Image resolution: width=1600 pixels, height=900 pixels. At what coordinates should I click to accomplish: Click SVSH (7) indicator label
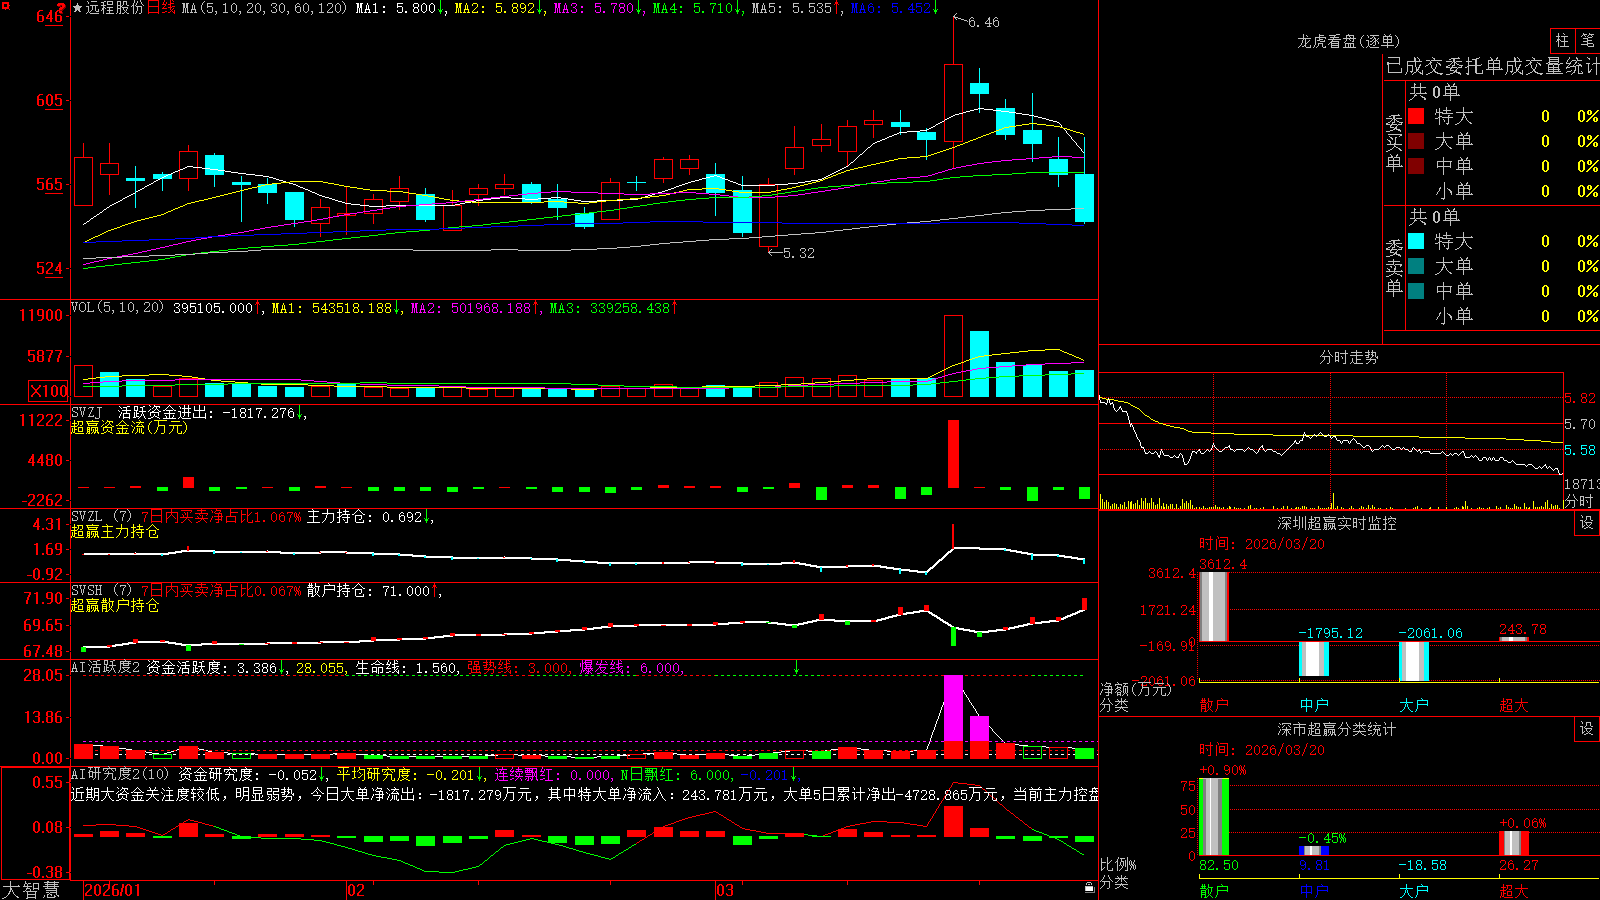(x=101, y=591)
